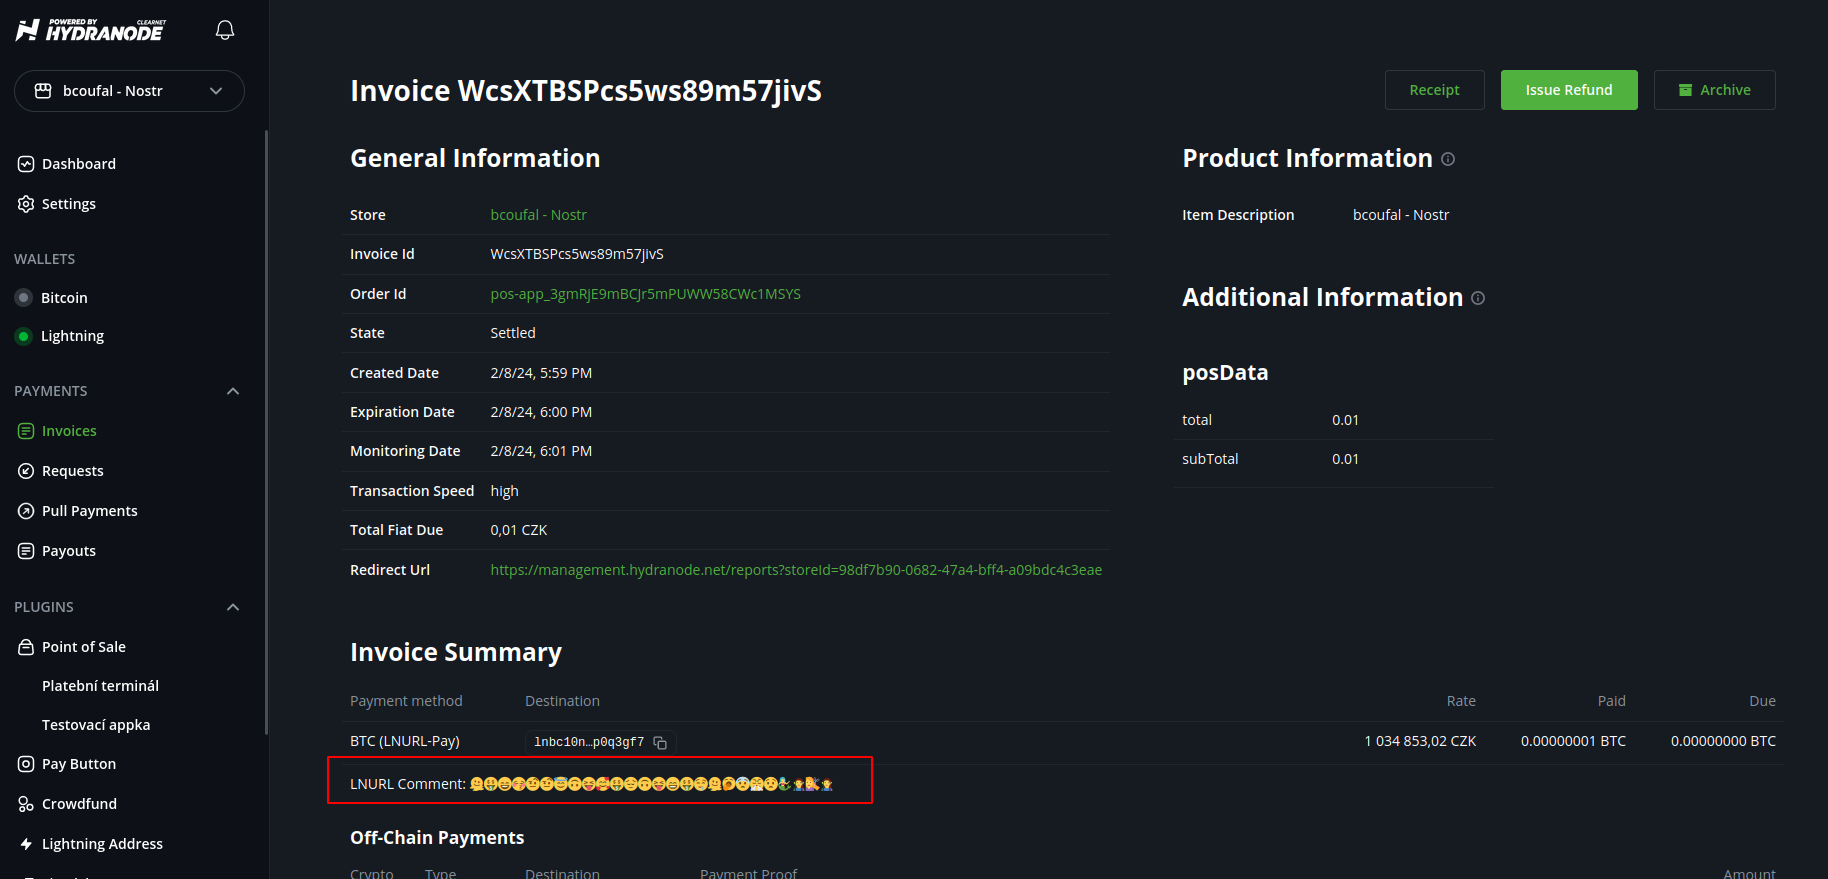Open the Lightning Address plugin
Viewport: 1828px width, 879px height.
point(102,844)
